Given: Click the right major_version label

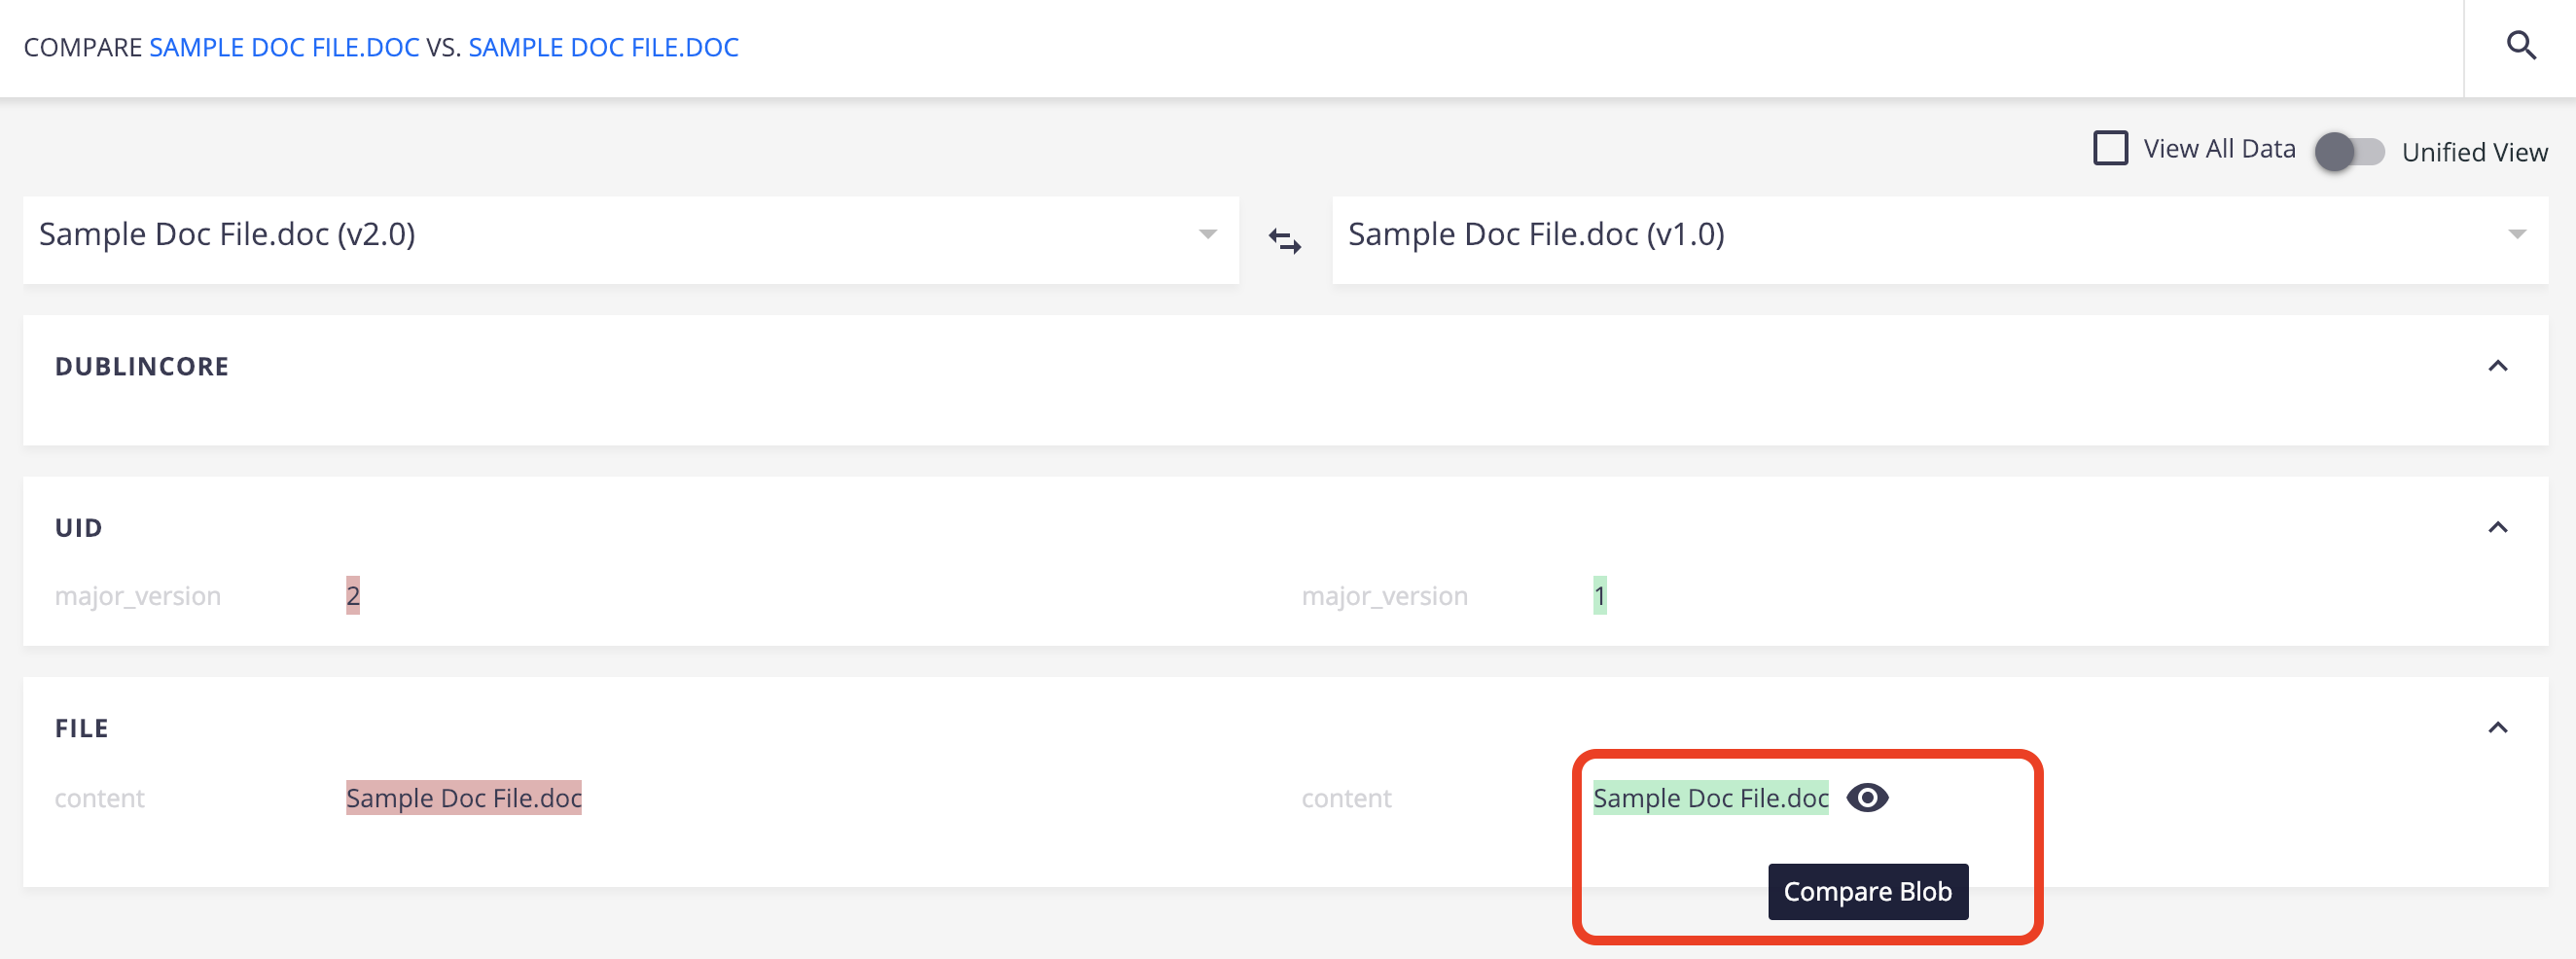Looking at the screenshot, I should (1385, 596).
